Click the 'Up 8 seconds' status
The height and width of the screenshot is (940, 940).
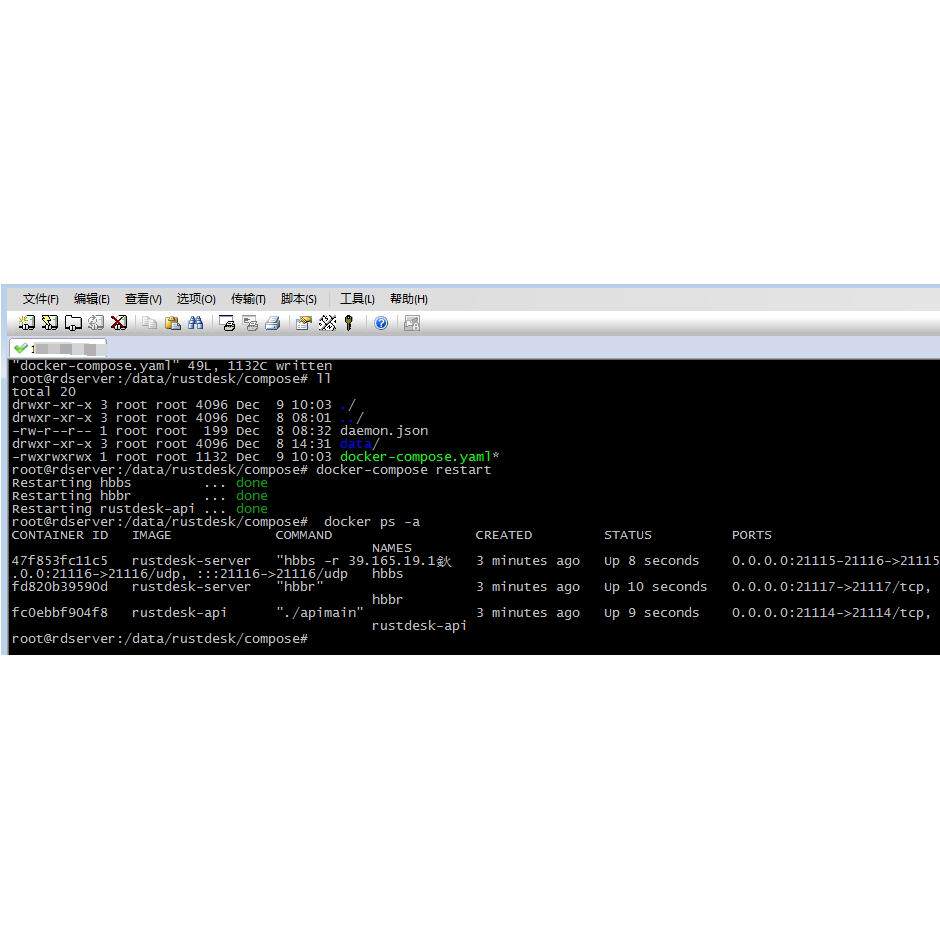(651, 561)
